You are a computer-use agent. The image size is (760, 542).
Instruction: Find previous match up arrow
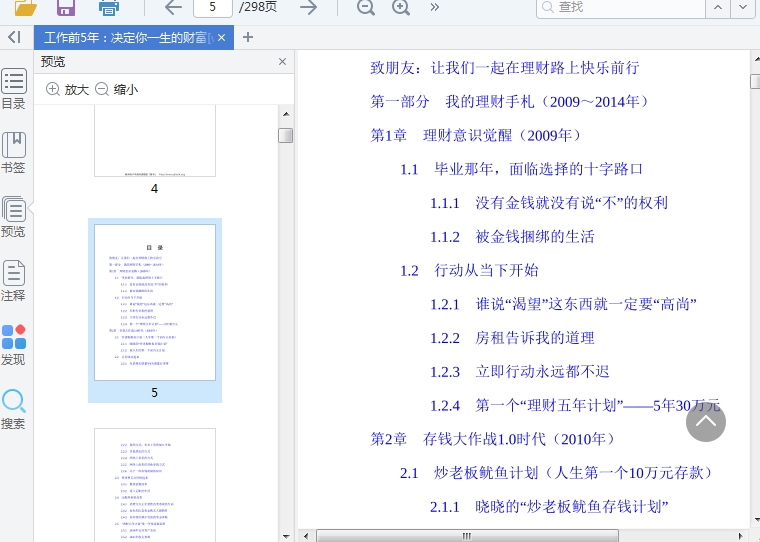718,7
